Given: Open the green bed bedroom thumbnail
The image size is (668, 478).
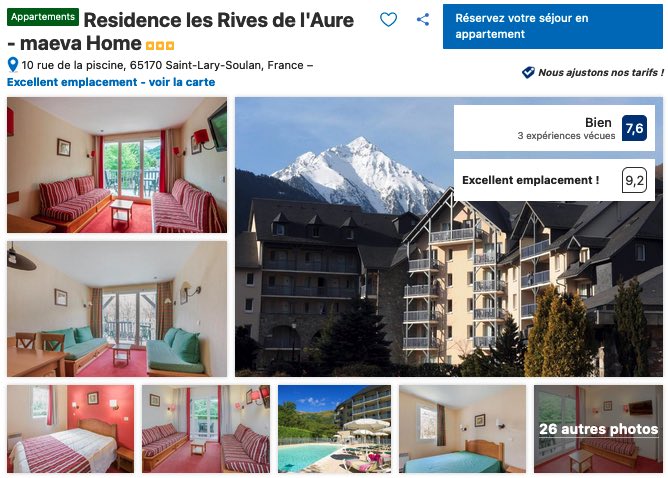Looking at the screenshot, I should coord(462,429).
